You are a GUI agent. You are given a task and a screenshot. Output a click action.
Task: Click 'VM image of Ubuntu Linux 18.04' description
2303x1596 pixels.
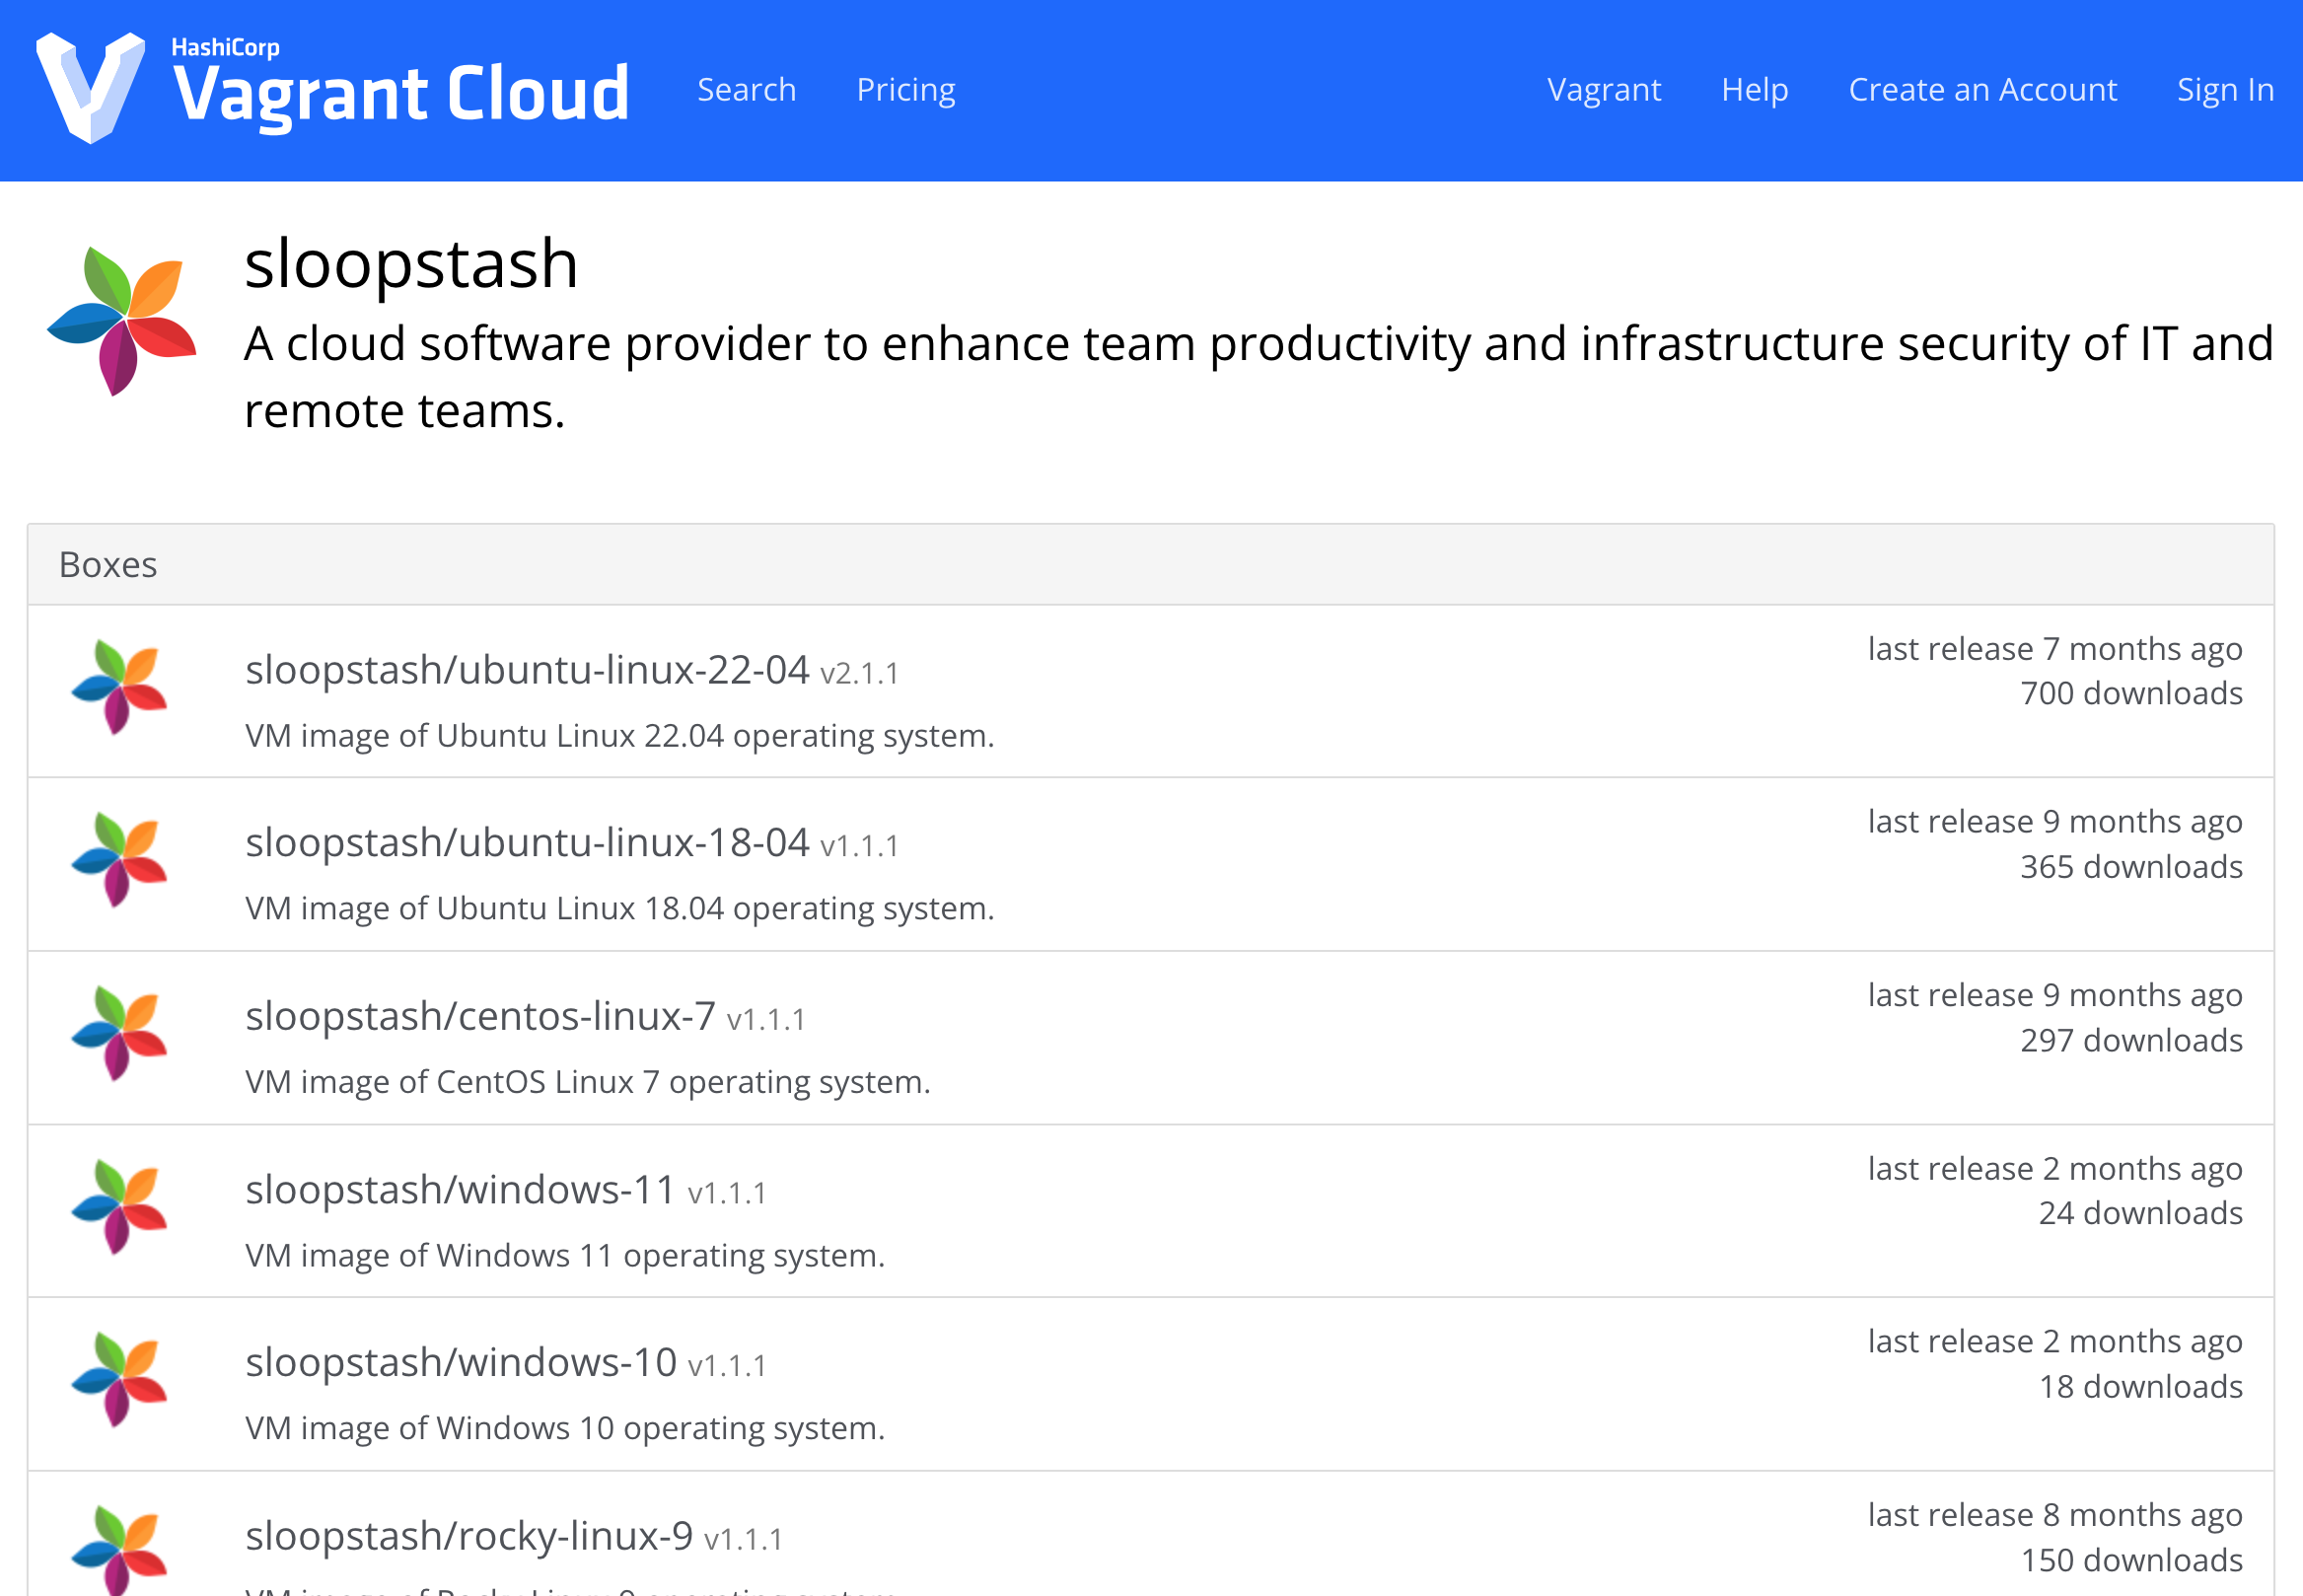click(x=620, y=909)
